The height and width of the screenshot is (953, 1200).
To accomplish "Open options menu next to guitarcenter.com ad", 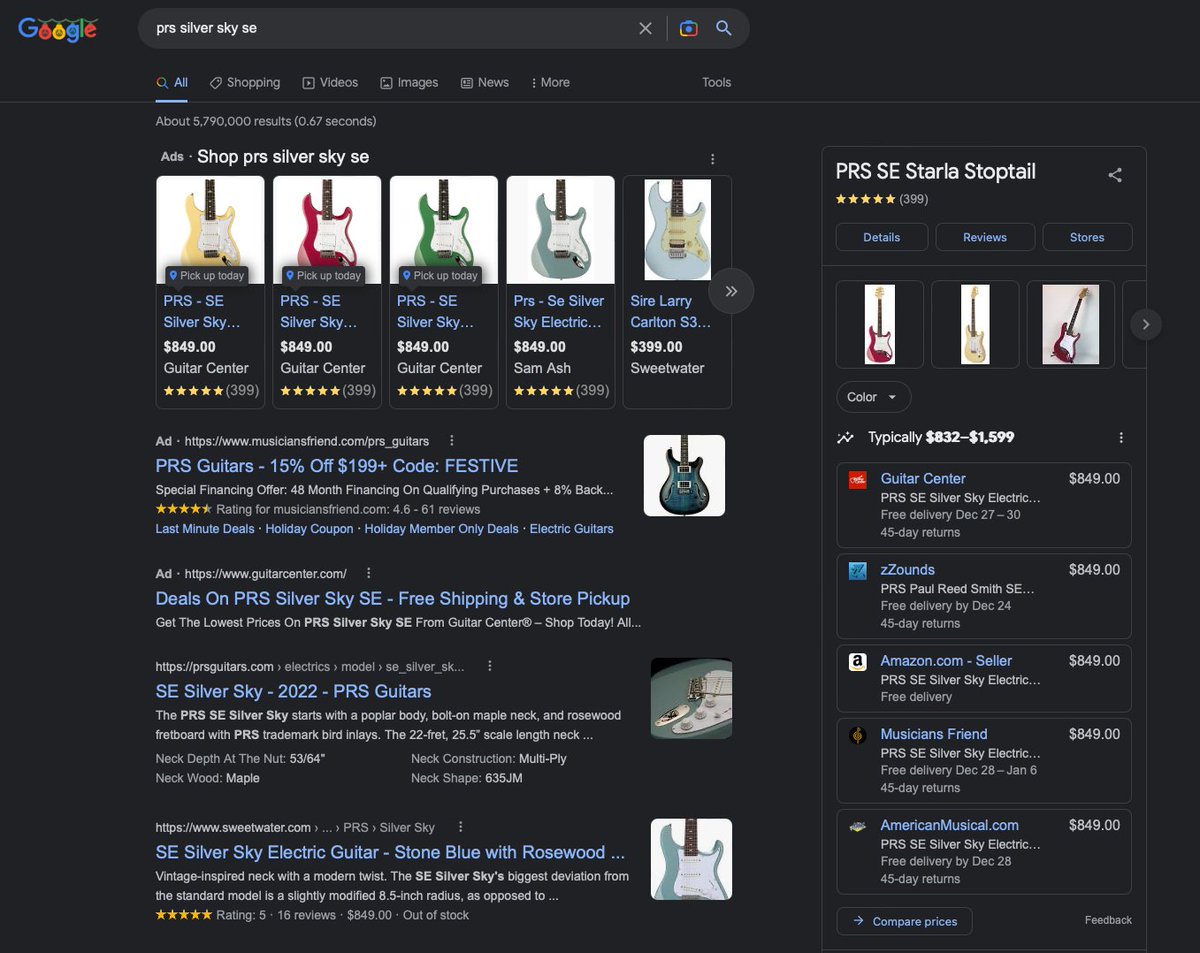I will tap(369, 573).
